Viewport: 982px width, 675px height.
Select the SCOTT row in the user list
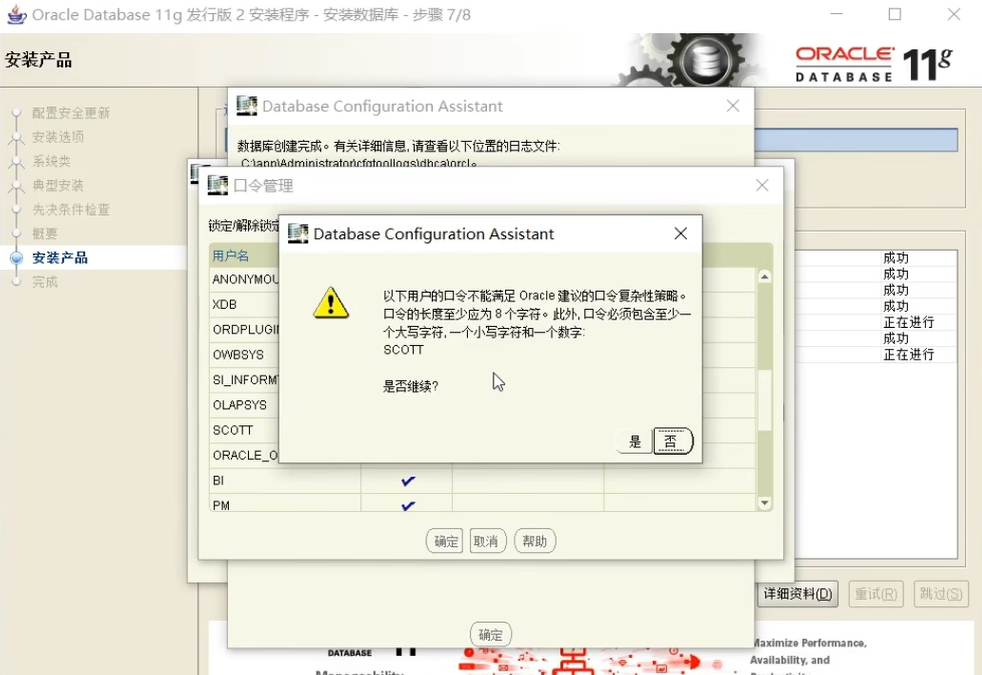click(x=245, y=430)
